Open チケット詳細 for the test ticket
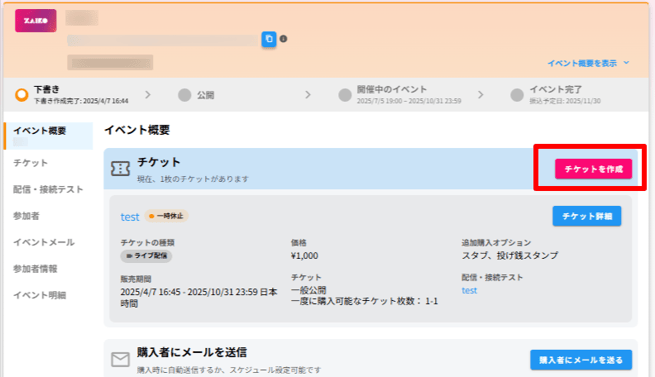 tap(586, 216)
